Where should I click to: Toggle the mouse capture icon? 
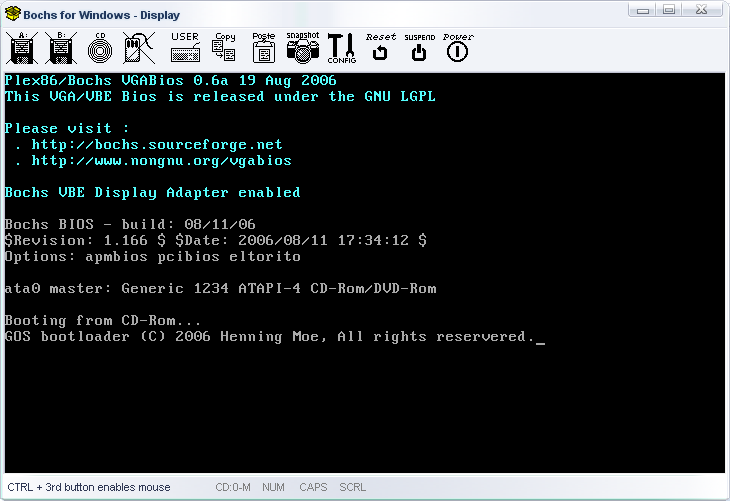click(139, 48)
